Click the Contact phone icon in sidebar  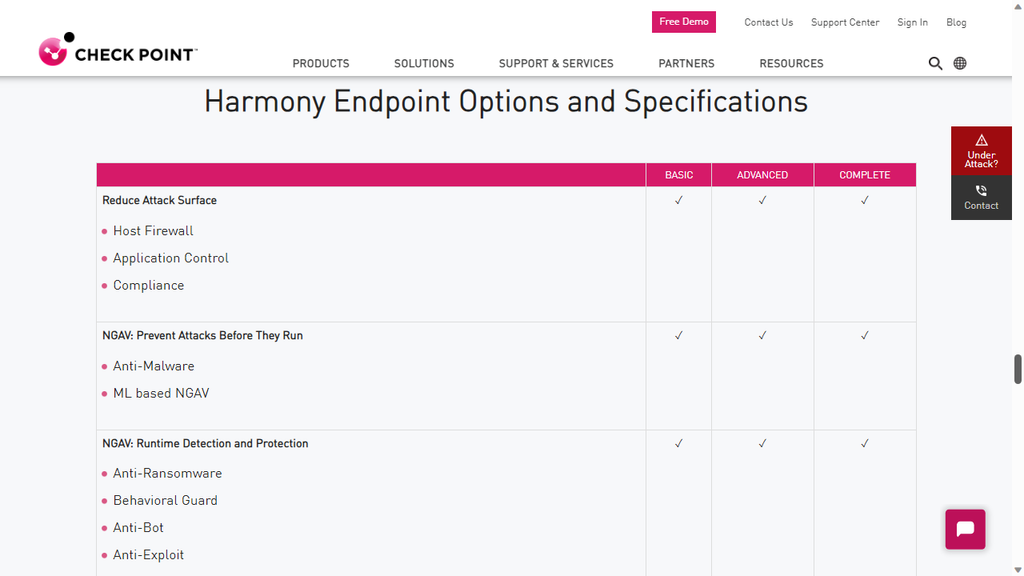[981, 189]
